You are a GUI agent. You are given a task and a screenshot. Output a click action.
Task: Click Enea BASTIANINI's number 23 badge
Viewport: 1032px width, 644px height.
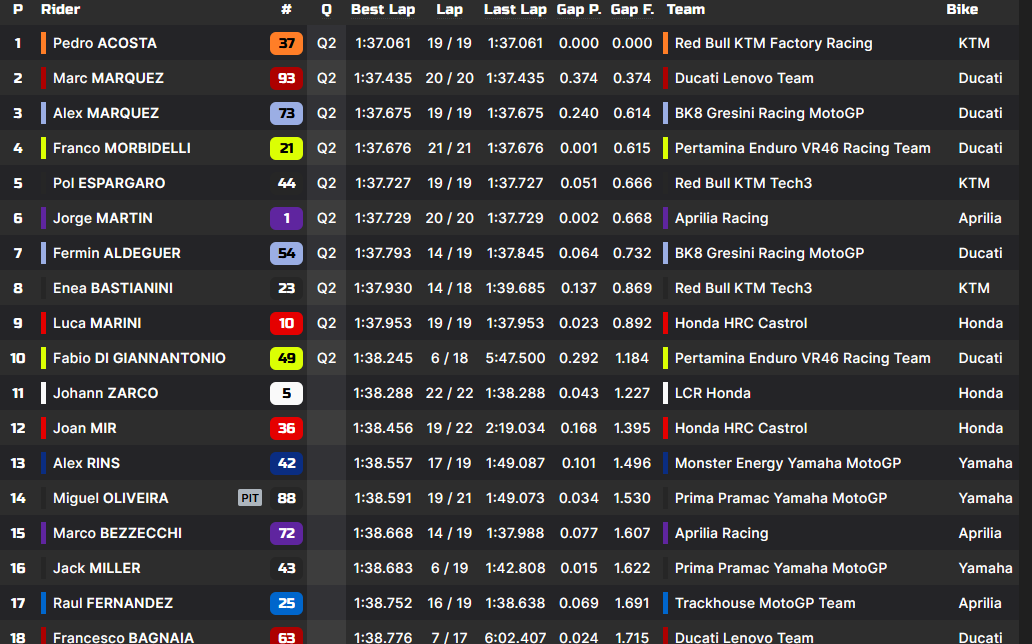(x=286, y=288)
